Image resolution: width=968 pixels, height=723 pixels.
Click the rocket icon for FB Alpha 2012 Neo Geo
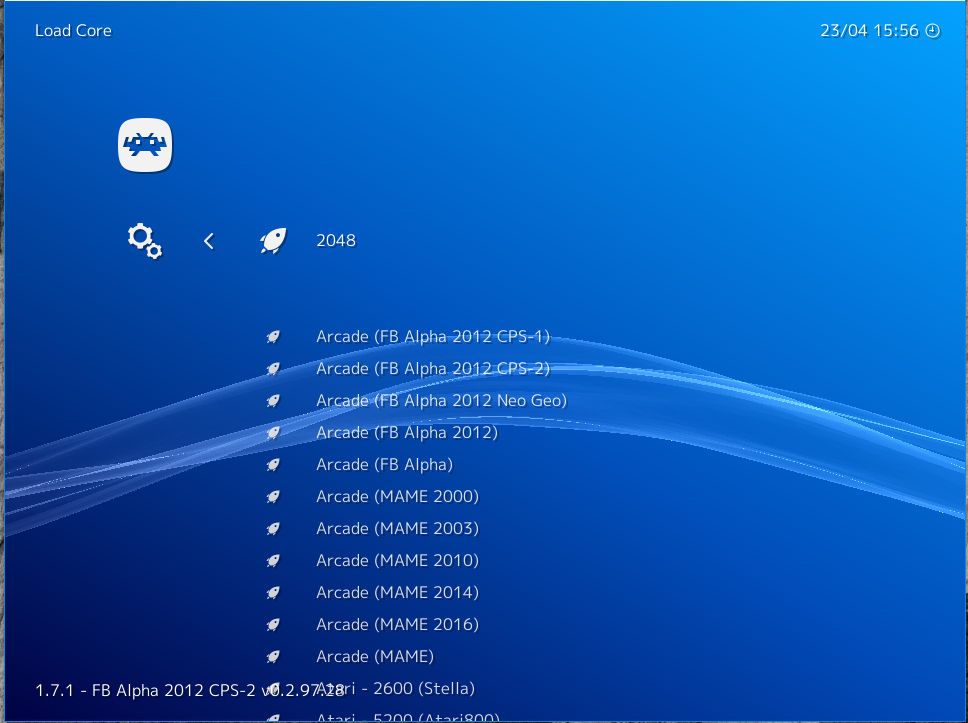pos(273,401)
